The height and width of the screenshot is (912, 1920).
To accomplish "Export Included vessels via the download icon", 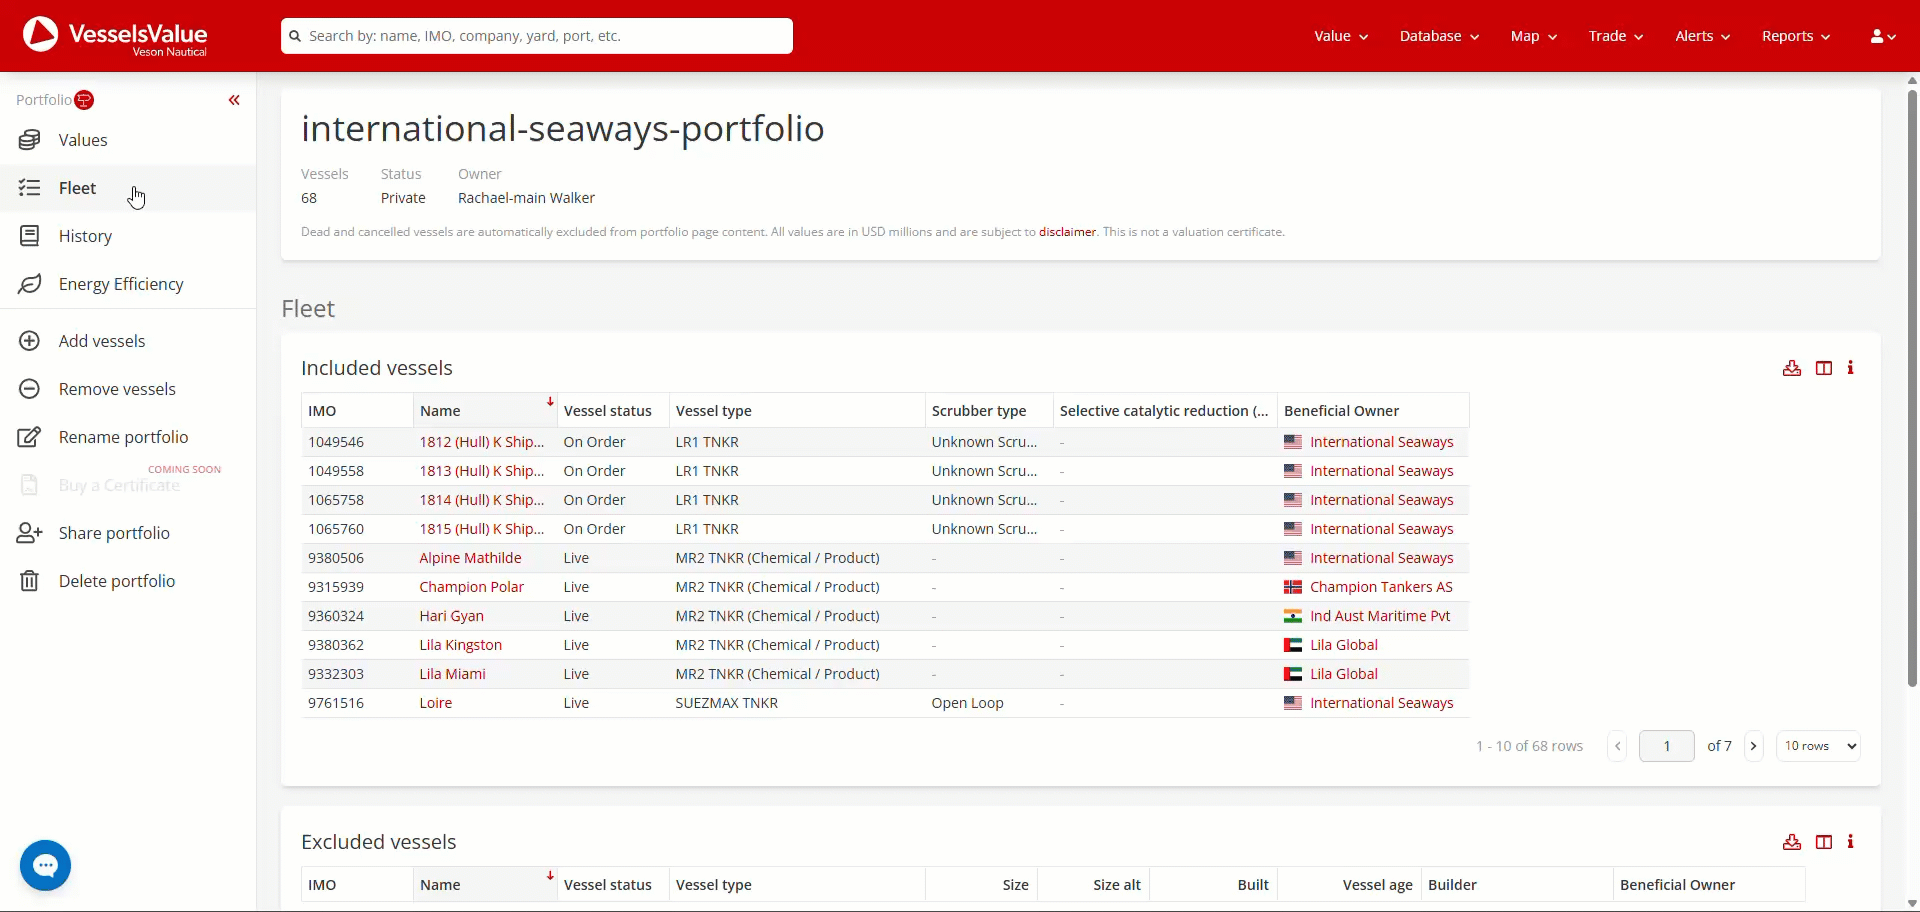I will [1791, 368].
